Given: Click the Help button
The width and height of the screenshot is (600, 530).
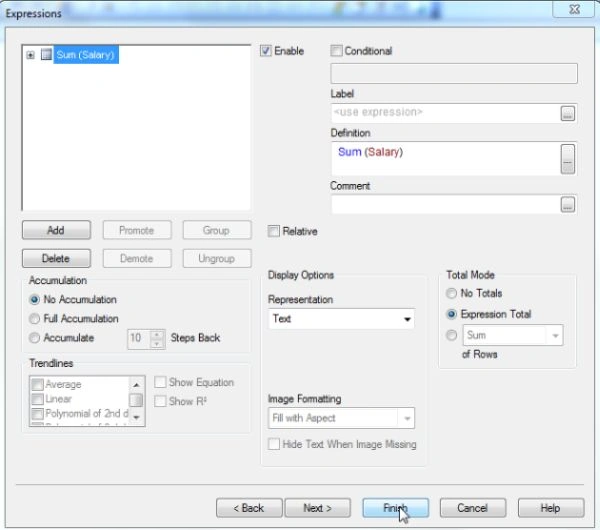Looking at the screenshot, I should click(551, 508).
